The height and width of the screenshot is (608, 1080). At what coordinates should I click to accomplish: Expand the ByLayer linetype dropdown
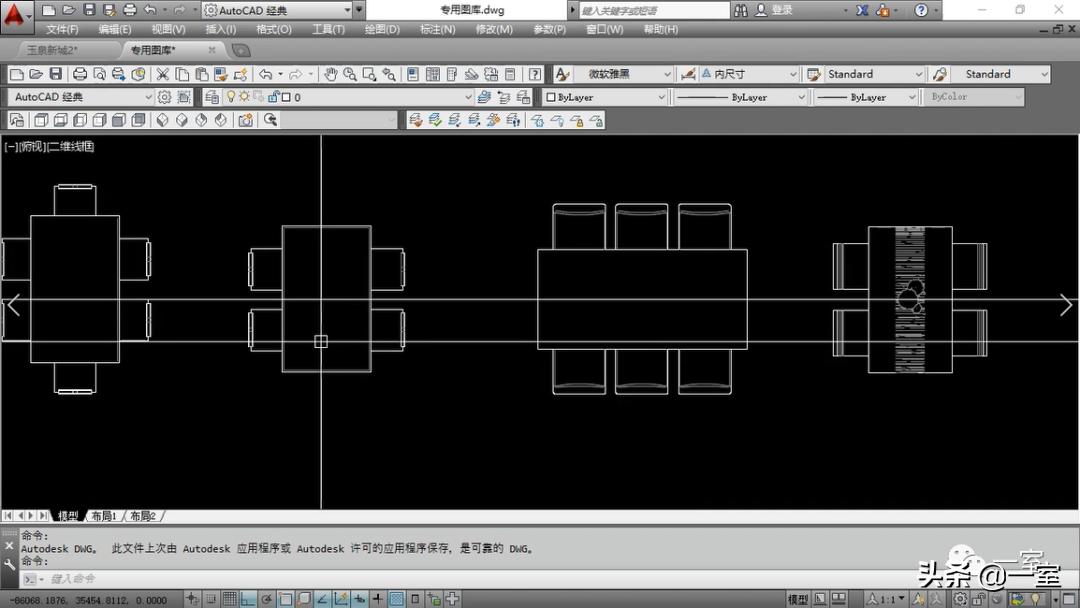tap(801, 97)
